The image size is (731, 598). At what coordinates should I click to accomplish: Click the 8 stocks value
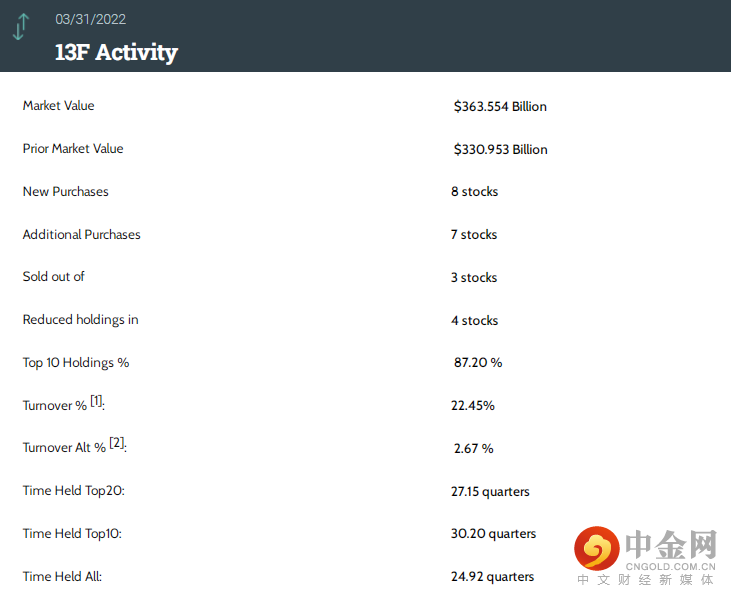coord(474,192)
